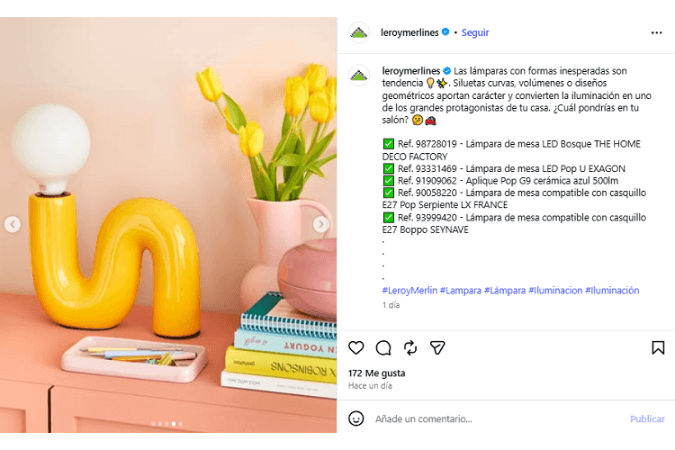Click the add a comment field

[495, 419]
